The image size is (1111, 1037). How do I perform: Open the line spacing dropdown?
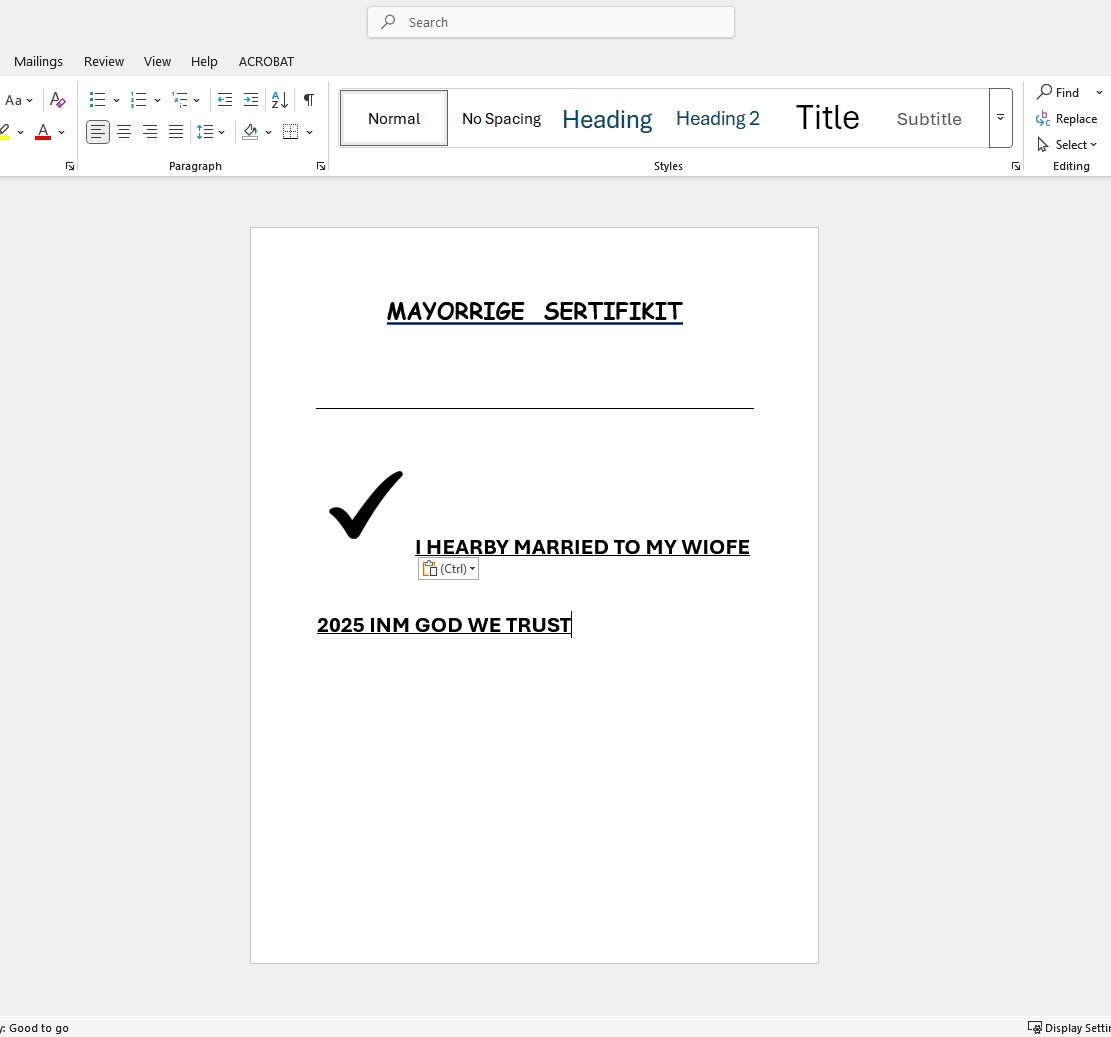pyautogui.click(x=211, y=132)
